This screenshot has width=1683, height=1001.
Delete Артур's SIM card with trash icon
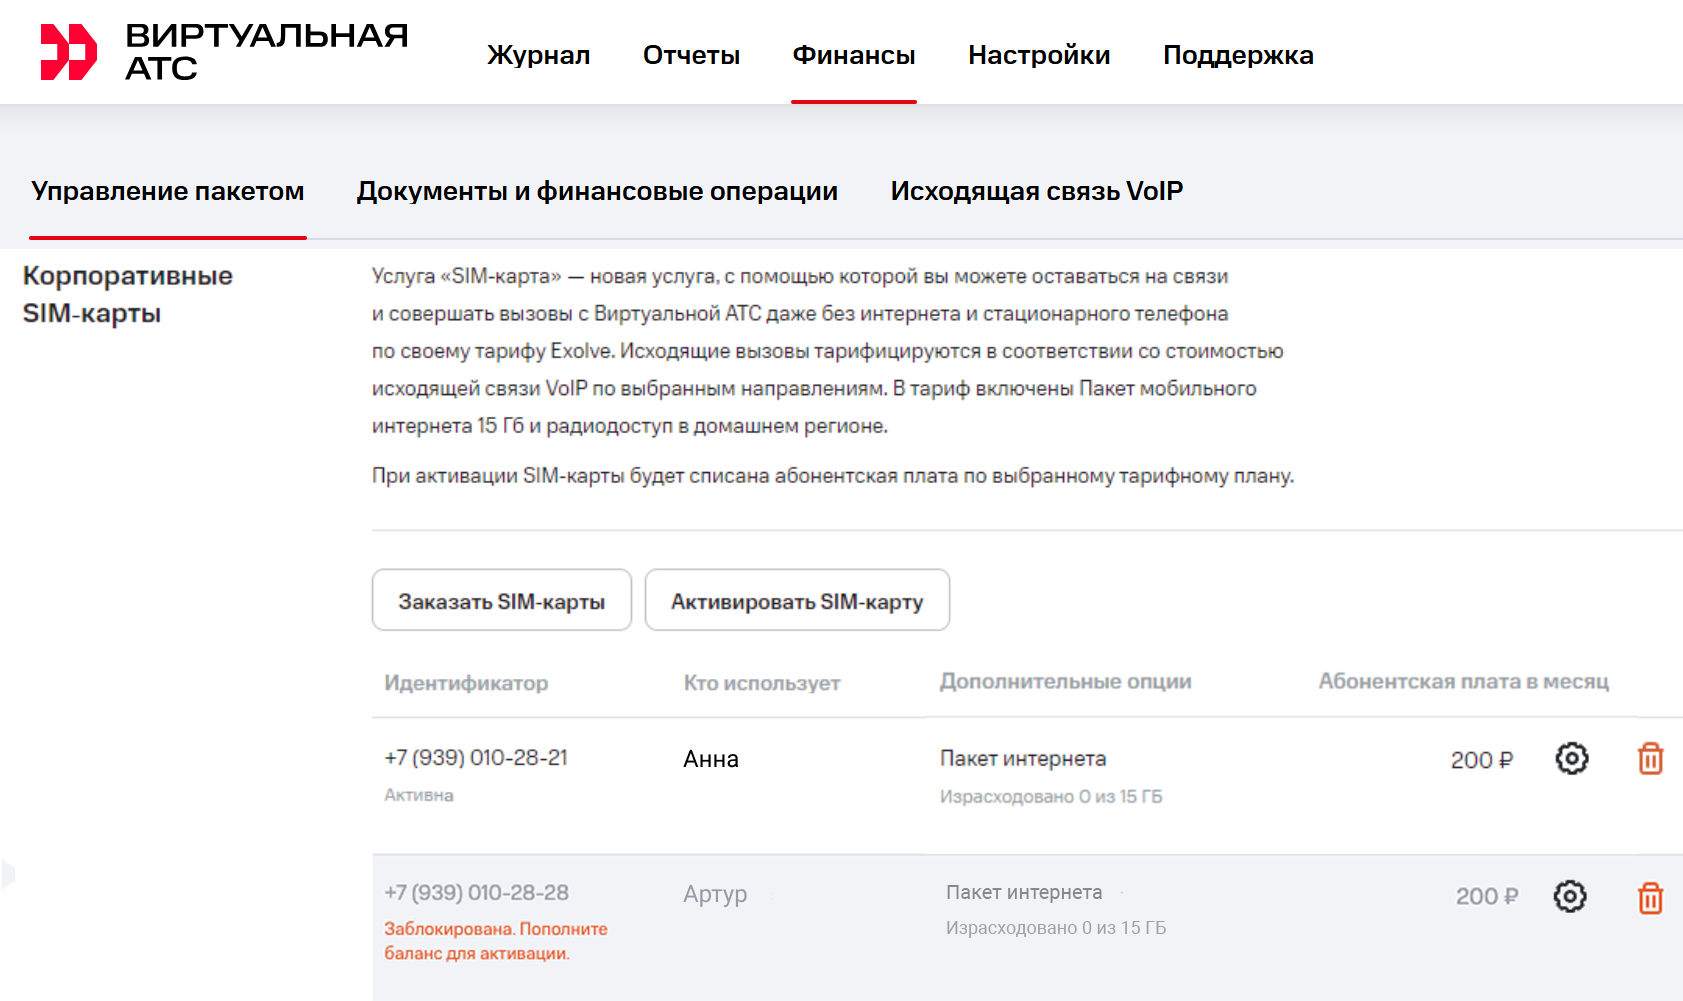click(1650, 898)
